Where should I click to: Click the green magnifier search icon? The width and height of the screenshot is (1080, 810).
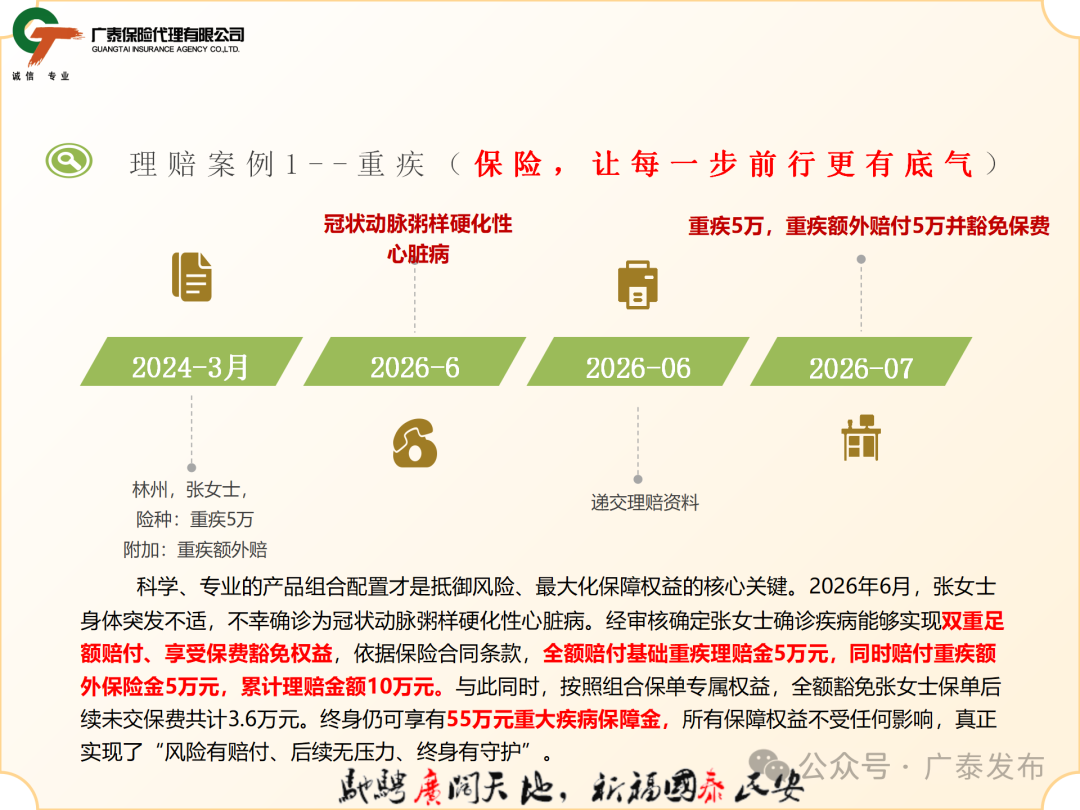point(69,160)
